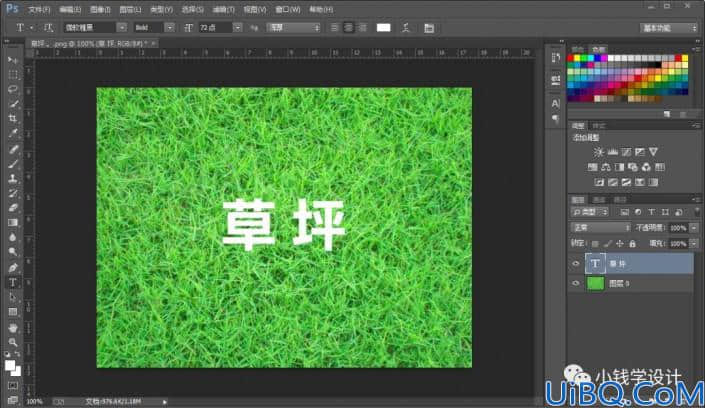Open the layer opacity dropdown arrow
This screenshot has width=705, height=408.
[x=694, y=228]
